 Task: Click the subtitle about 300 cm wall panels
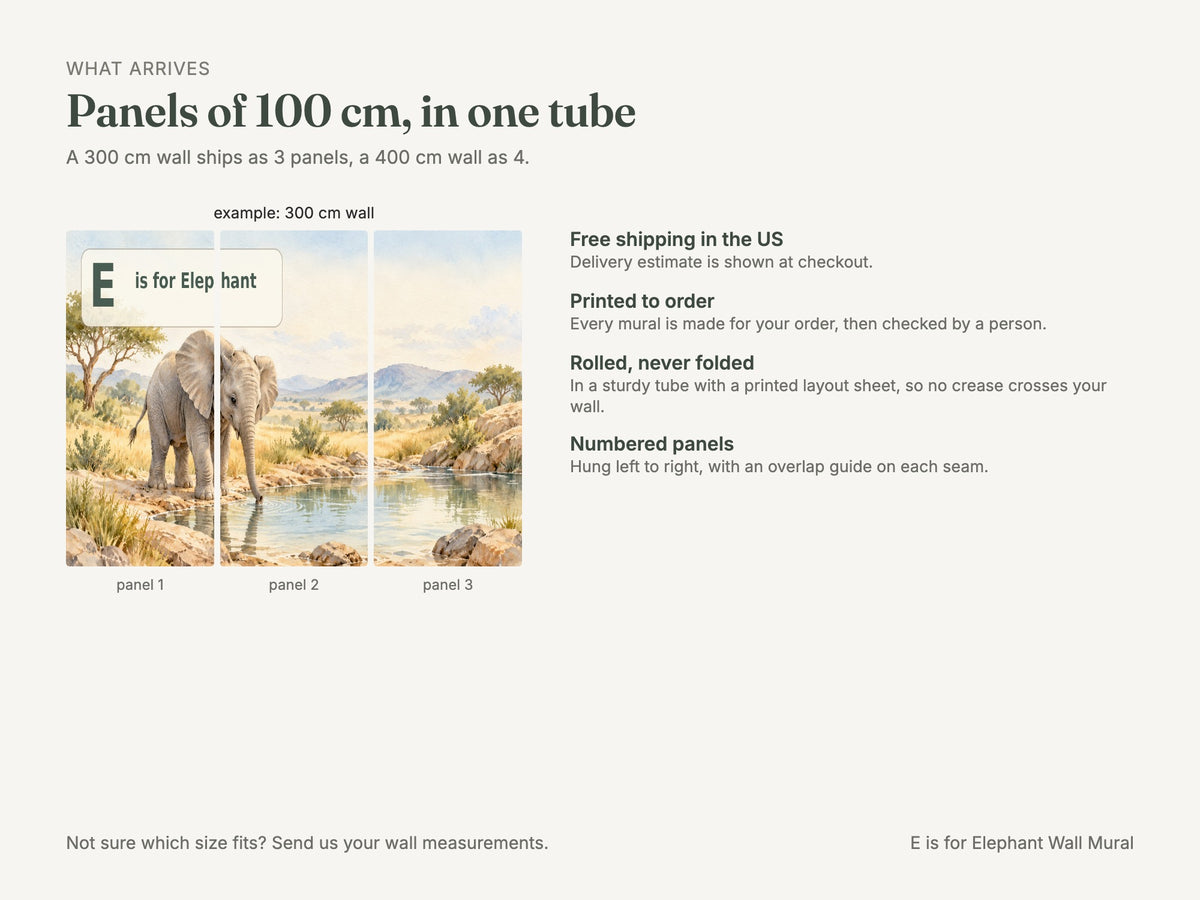[298, 158]
